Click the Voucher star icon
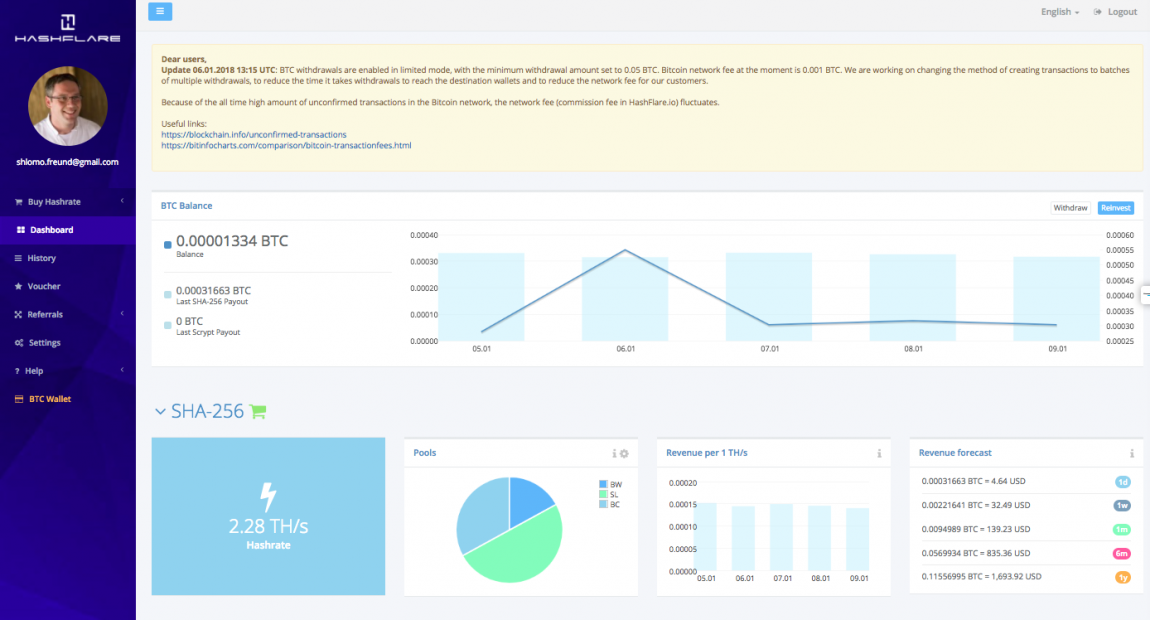This screenshot has width=1150, height=620. pos(18,286)
